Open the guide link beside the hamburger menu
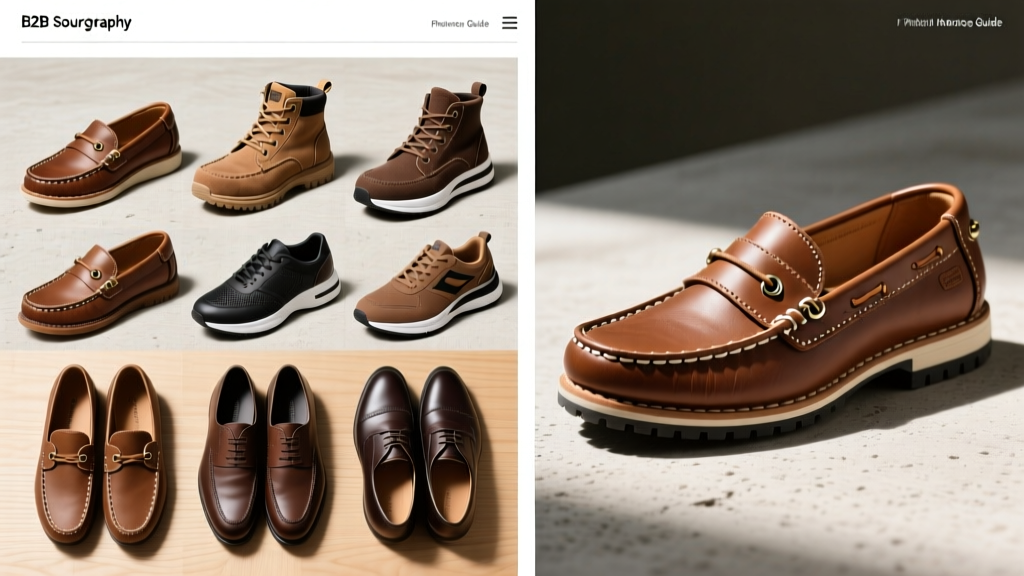 point(460,24)
